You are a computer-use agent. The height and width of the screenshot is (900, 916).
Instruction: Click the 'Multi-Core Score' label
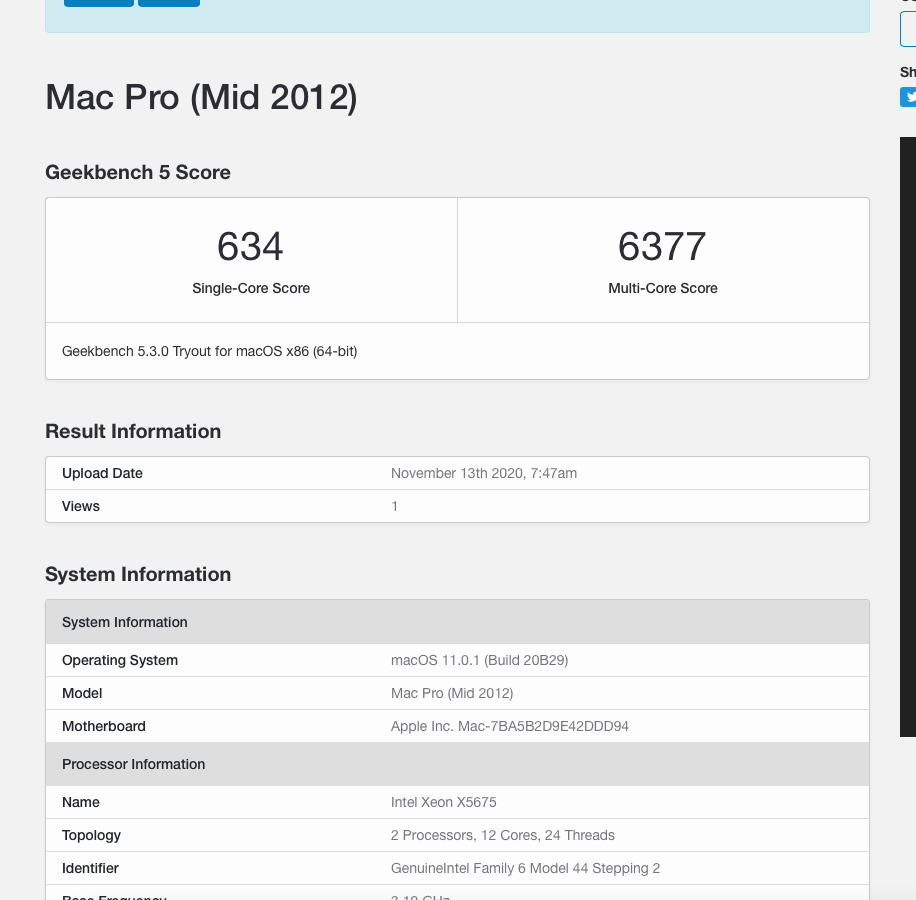(663, 288)
